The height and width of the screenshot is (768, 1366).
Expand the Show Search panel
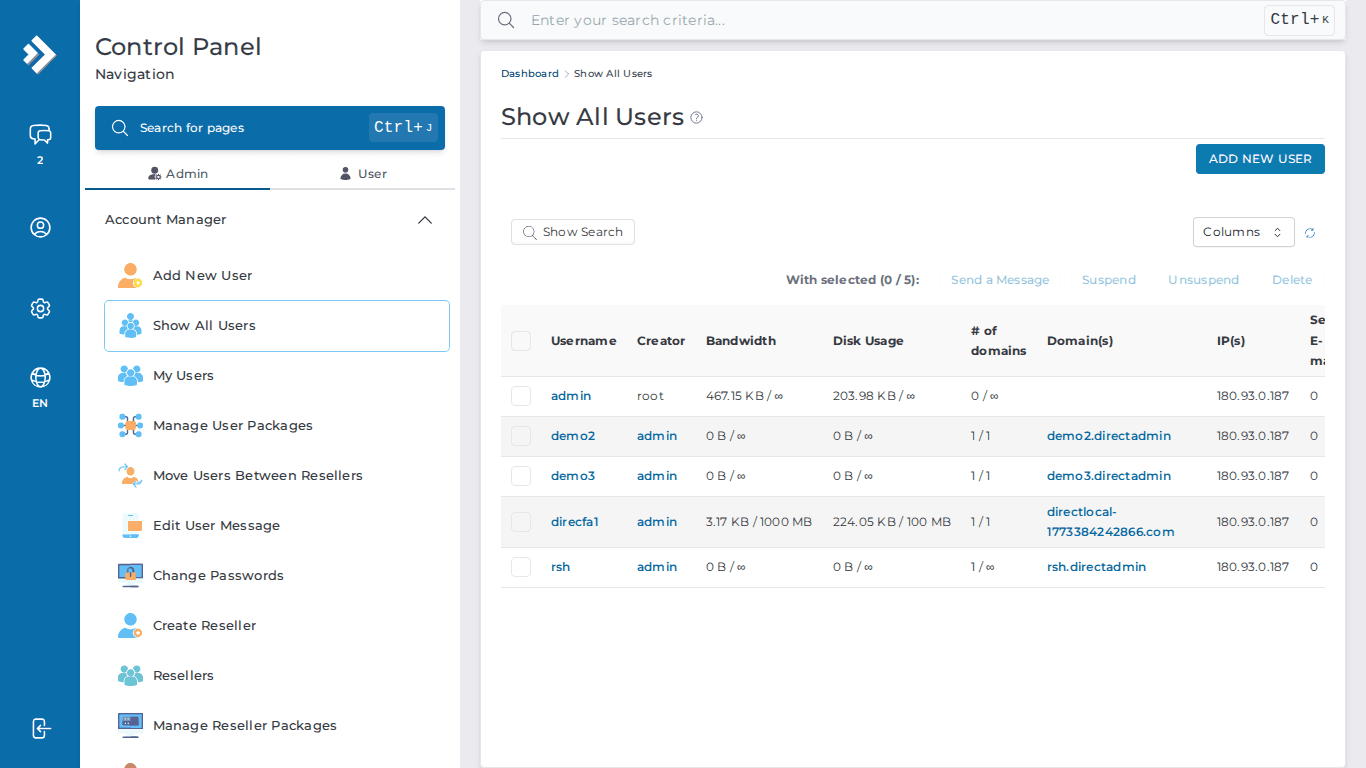click(x=572, y=231)
